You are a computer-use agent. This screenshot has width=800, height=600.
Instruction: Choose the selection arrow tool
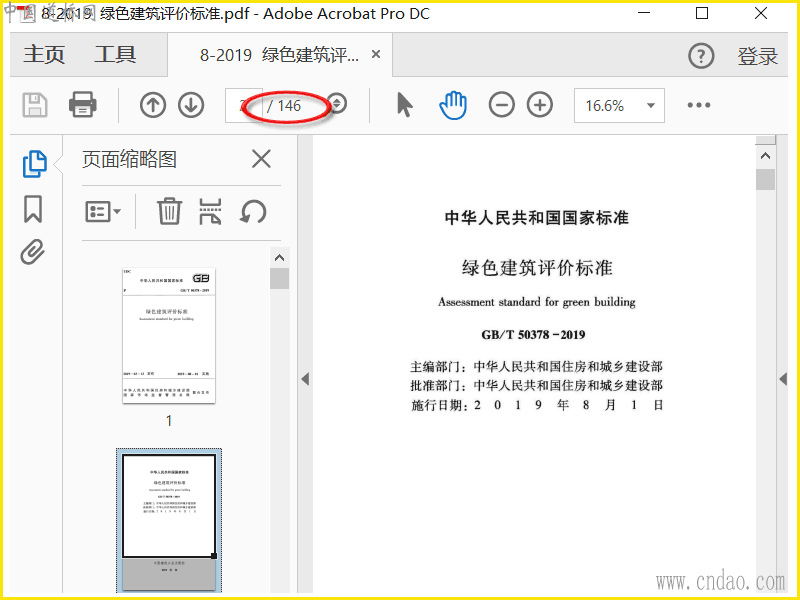click(x=405, y=105)
